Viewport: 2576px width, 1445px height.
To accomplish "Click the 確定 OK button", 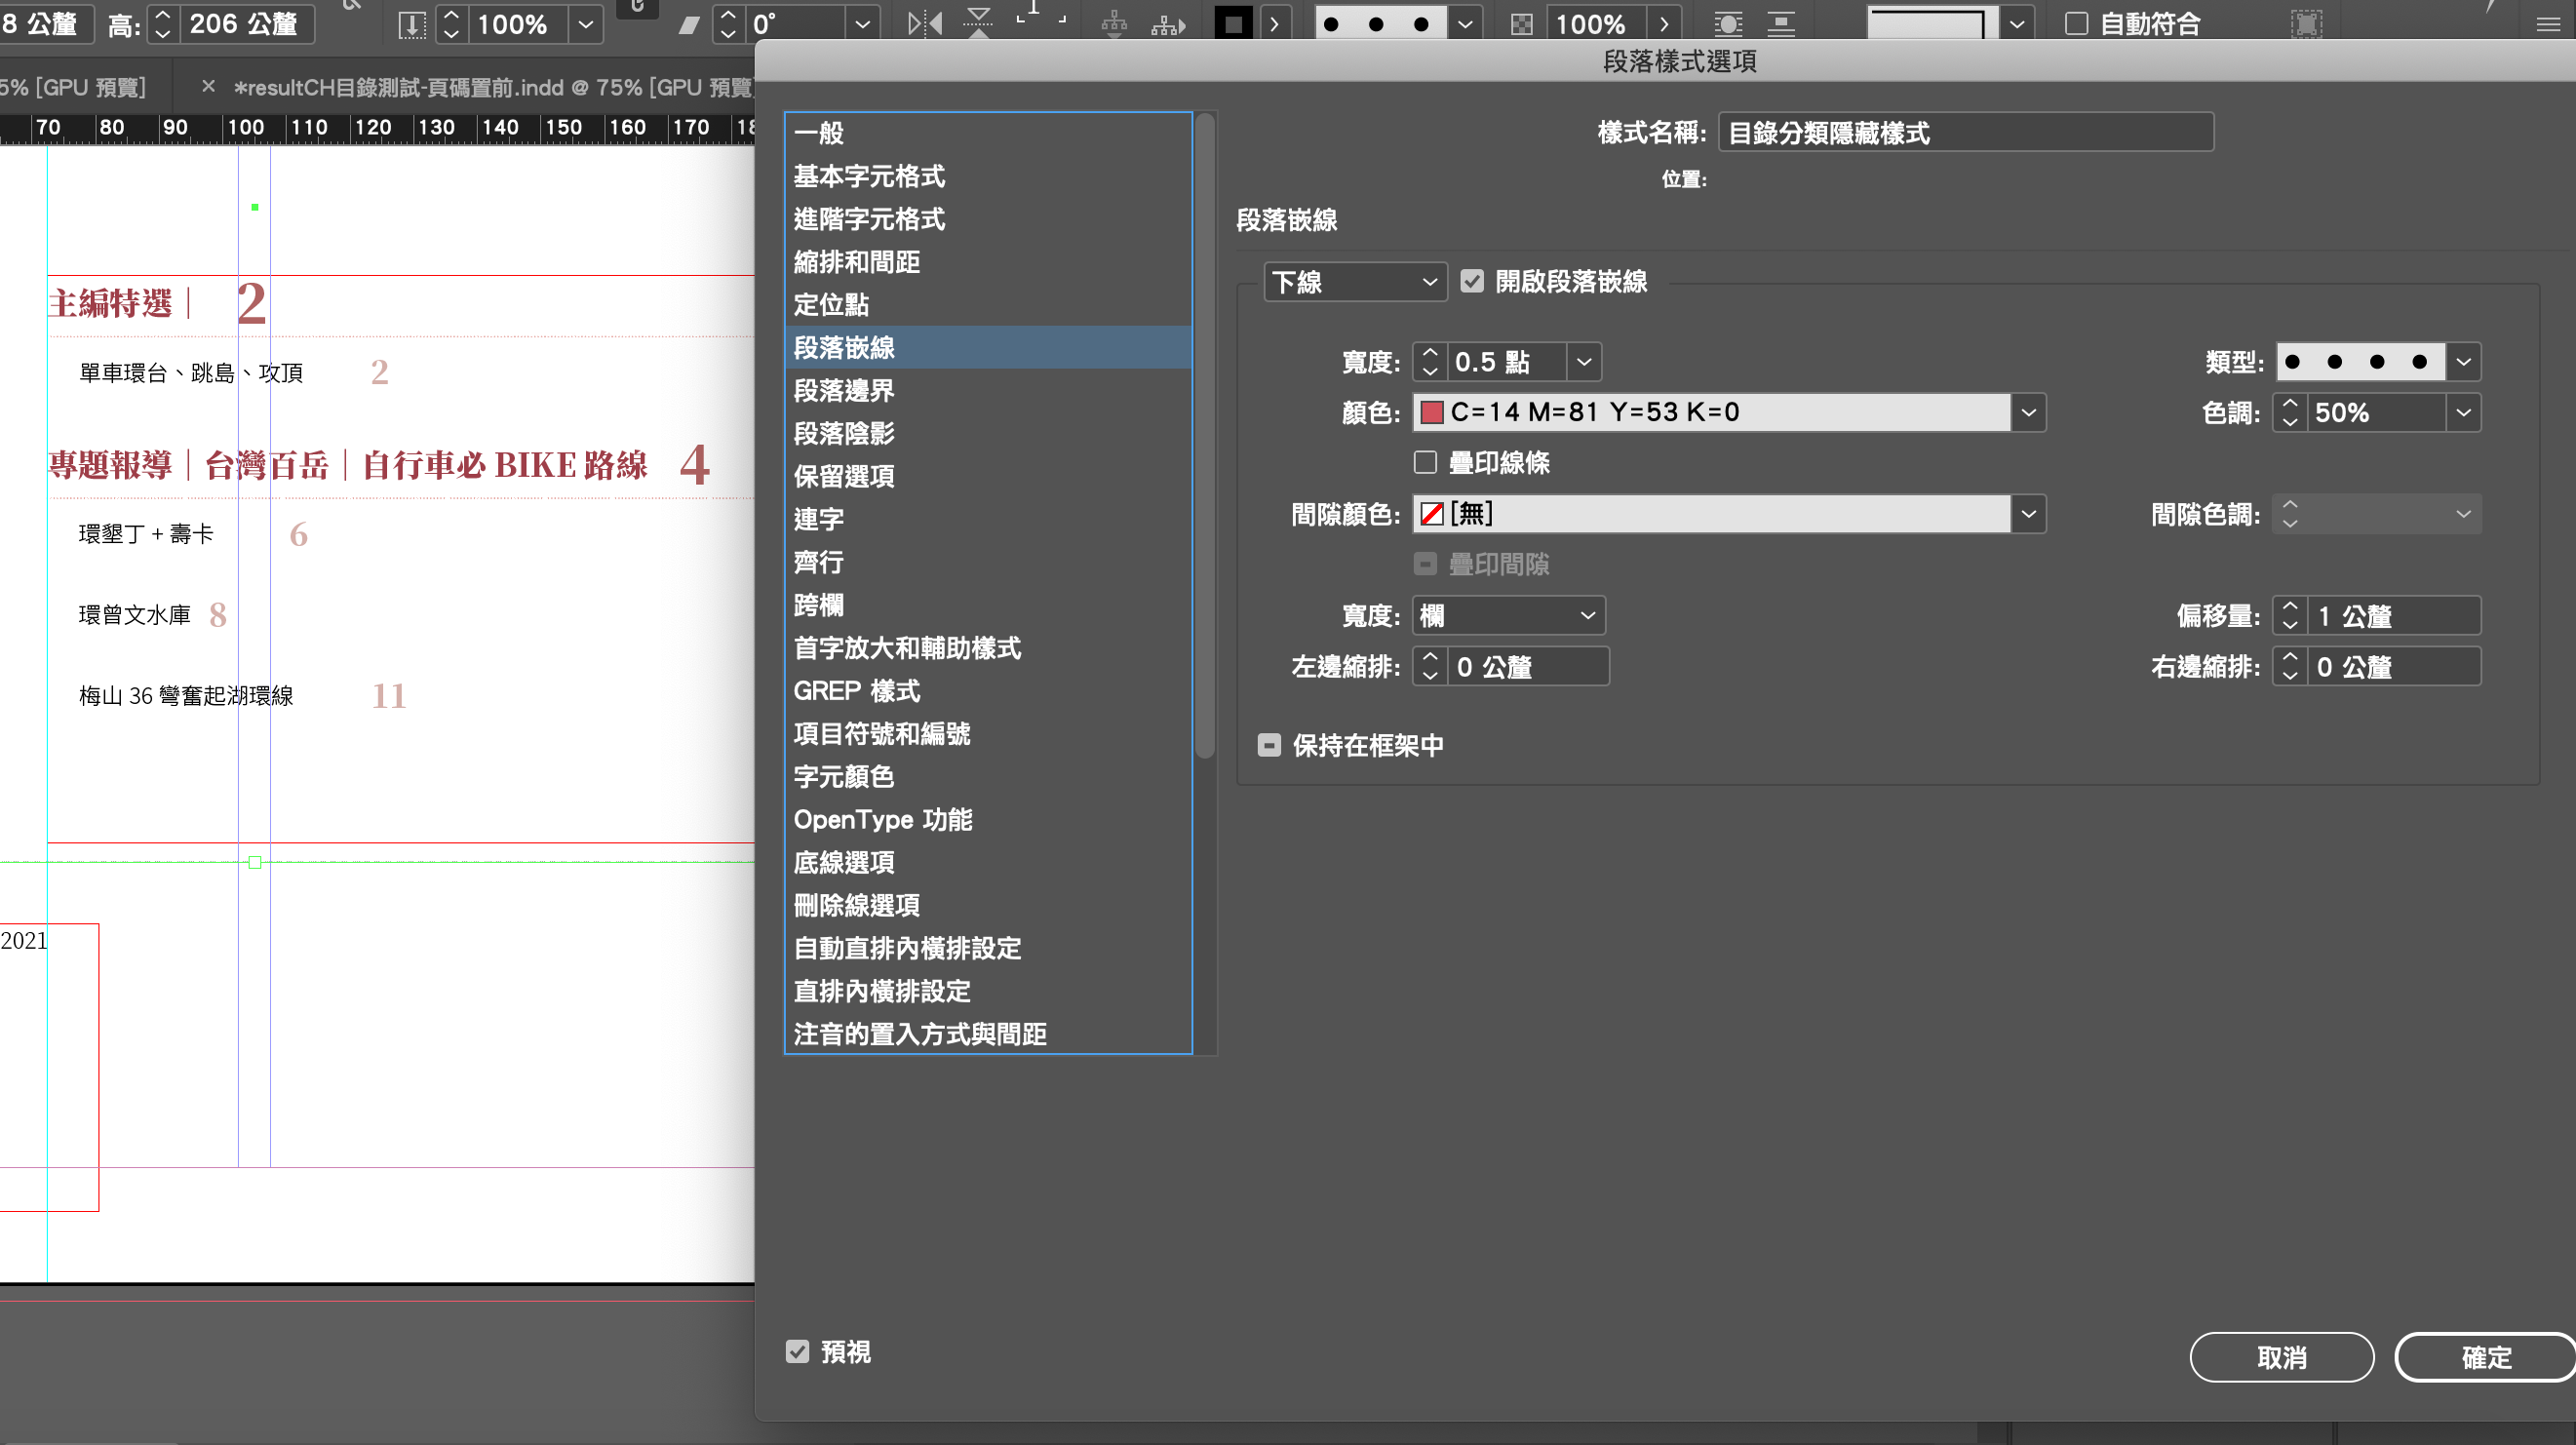I will (x=2485, y=1357).
